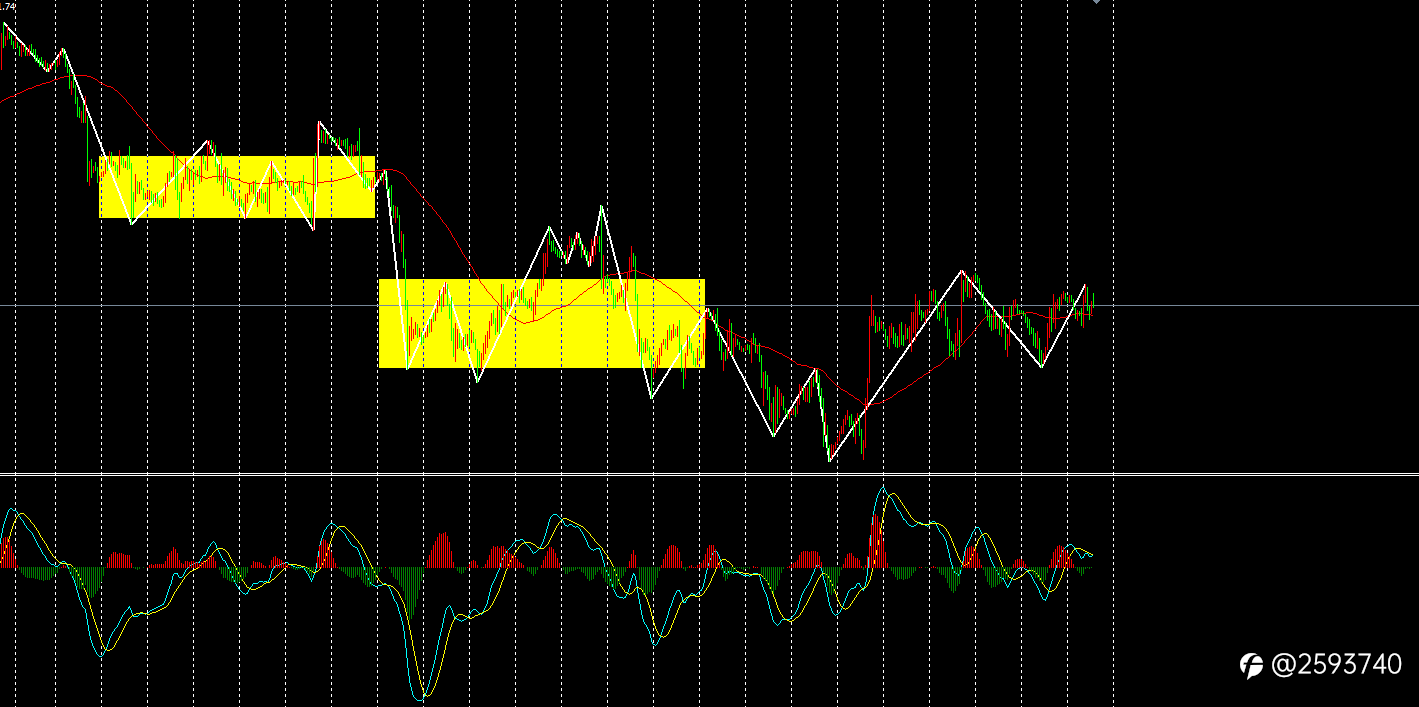The width and height of the screenshot is (1419, 707).
Task: Select the lower, larger yellow rectangle
Action: (x=542, y=323)
